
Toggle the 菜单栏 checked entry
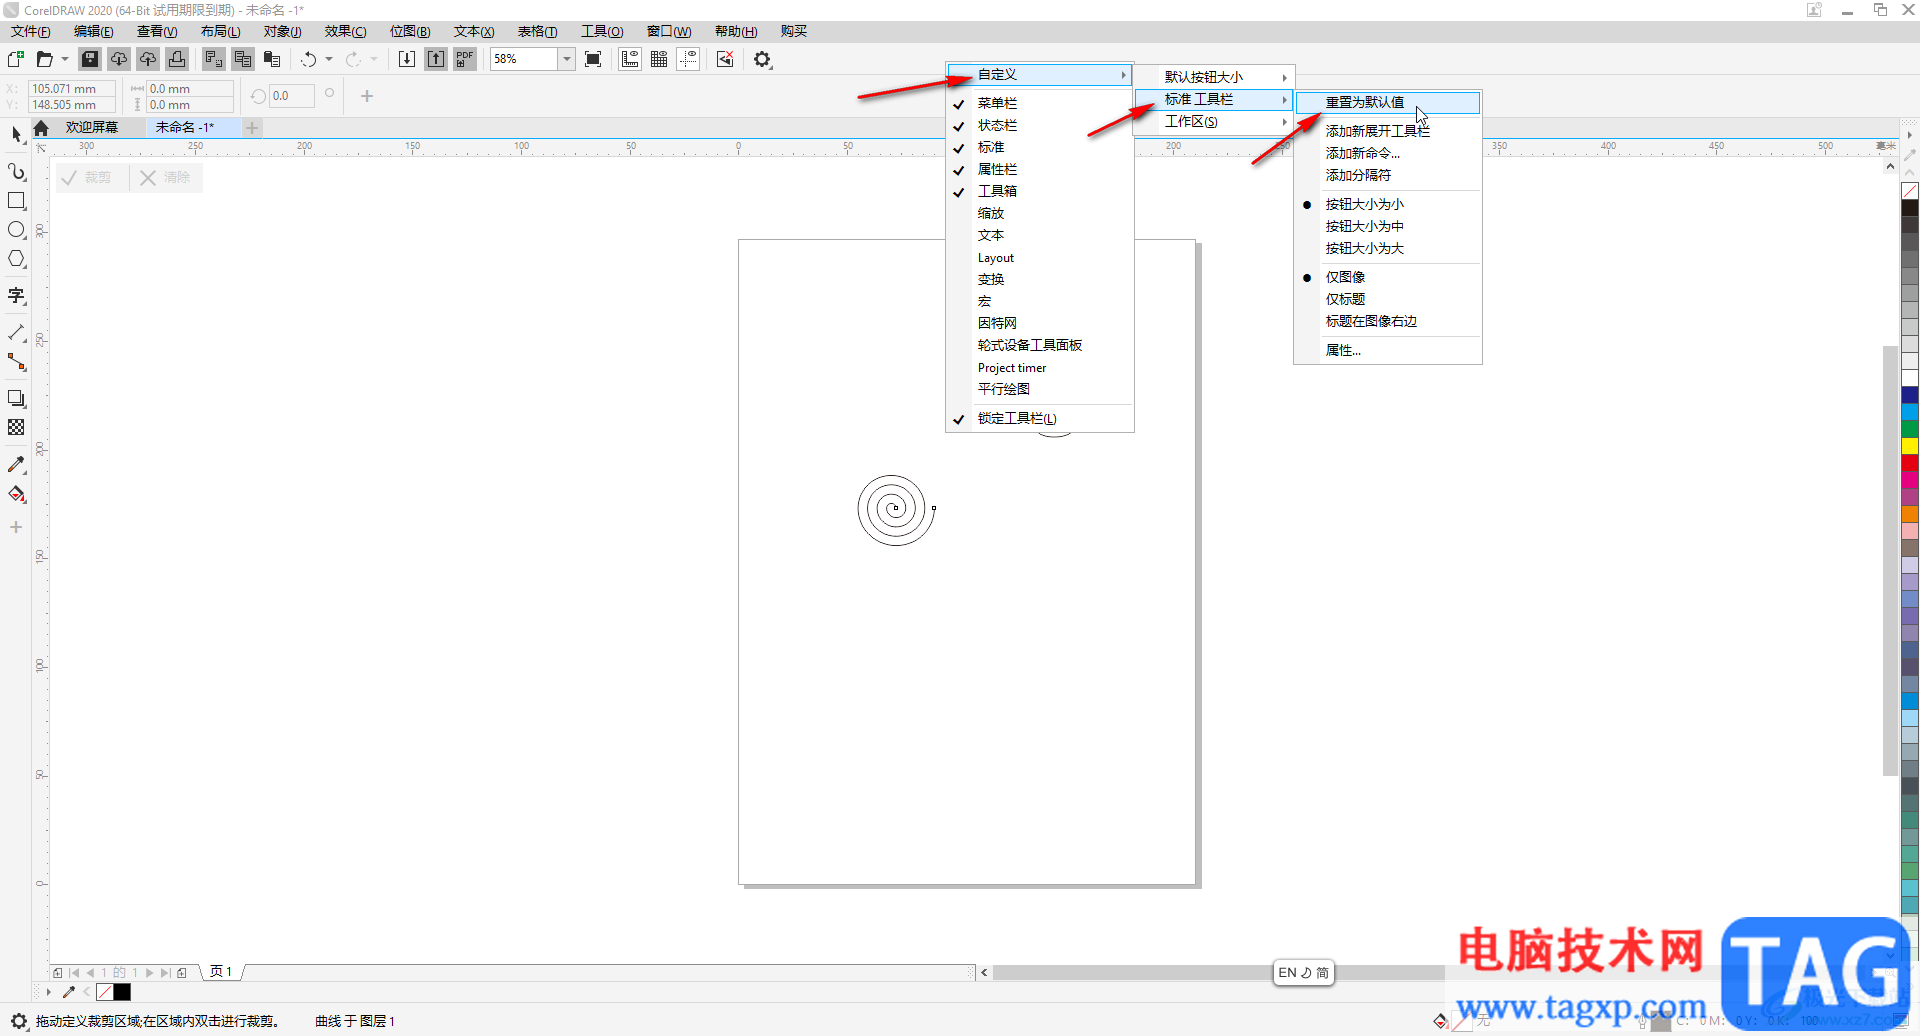pos(1040,103)
